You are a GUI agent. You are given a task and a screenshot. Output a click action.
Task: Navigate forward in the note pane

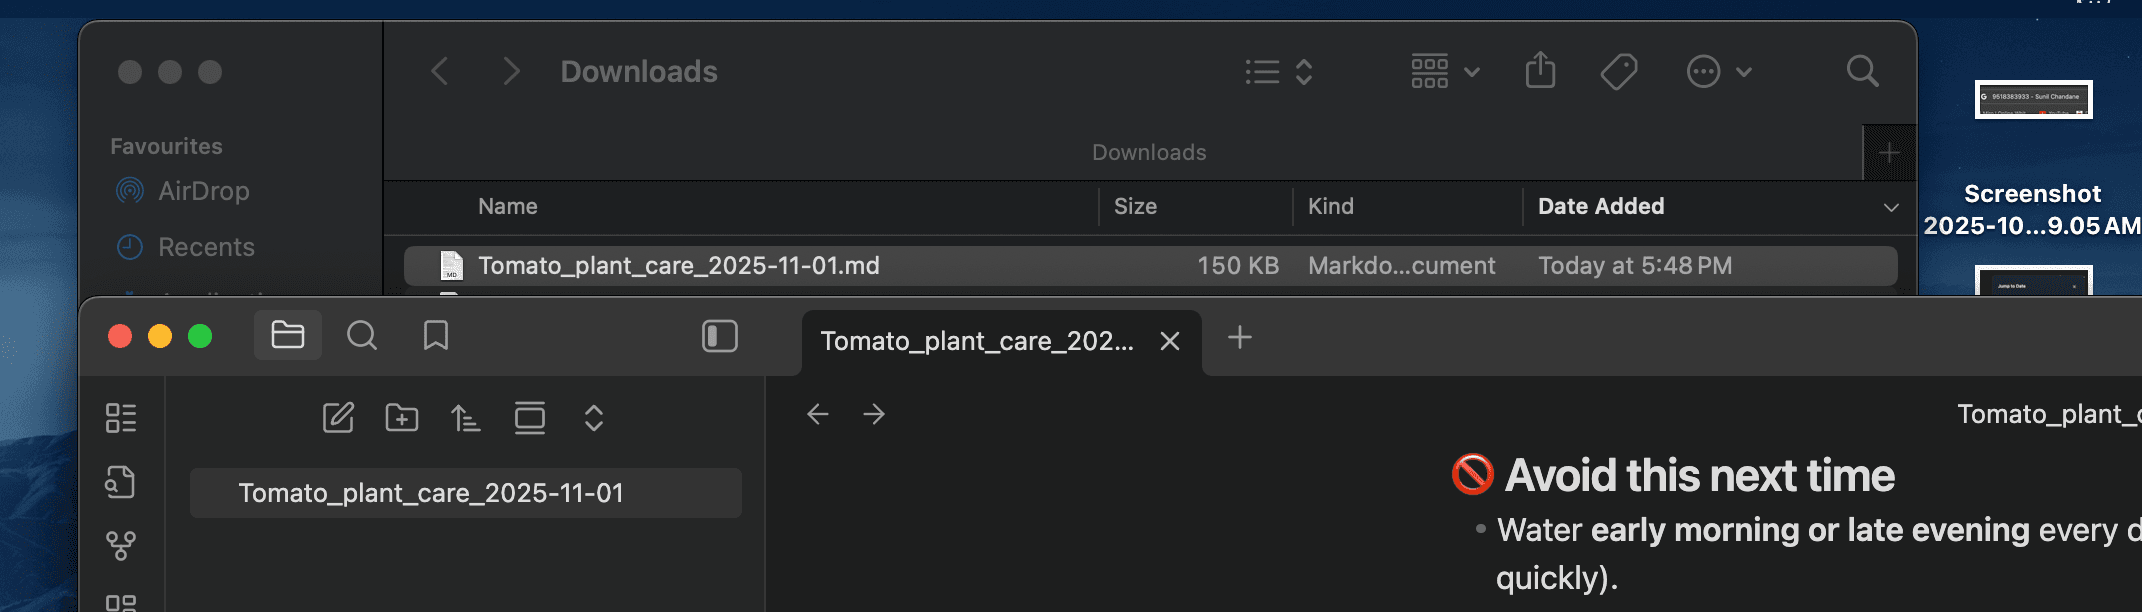(x=874, y=414)
